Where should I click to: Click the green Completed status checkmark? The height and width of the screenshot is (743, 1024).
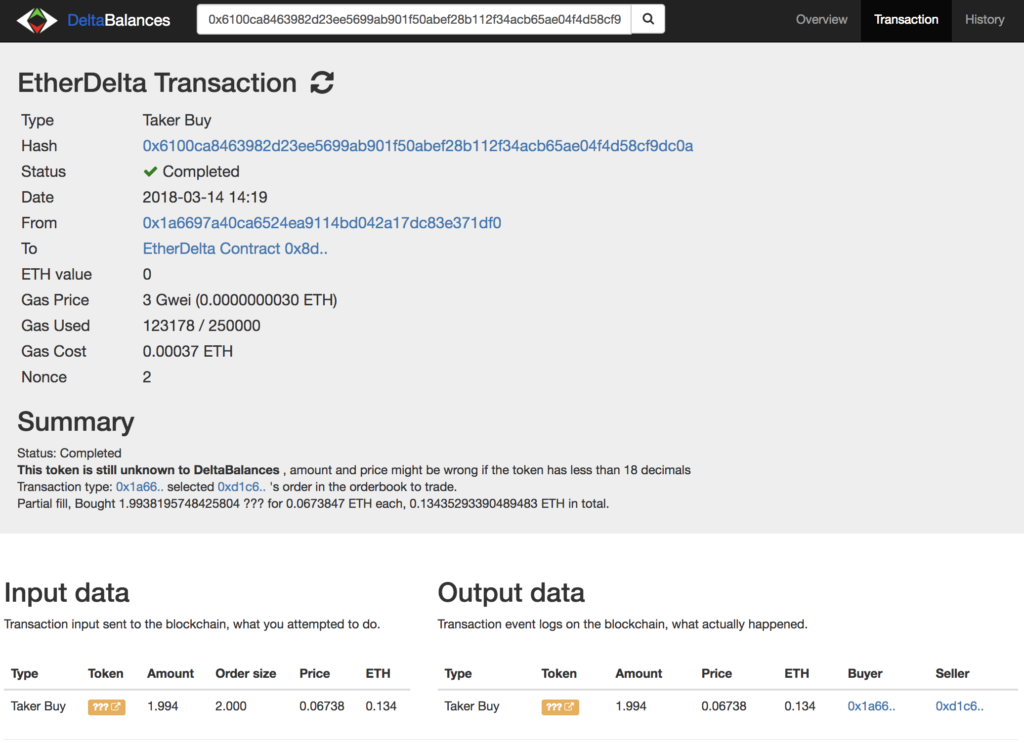tap(150, 172)
